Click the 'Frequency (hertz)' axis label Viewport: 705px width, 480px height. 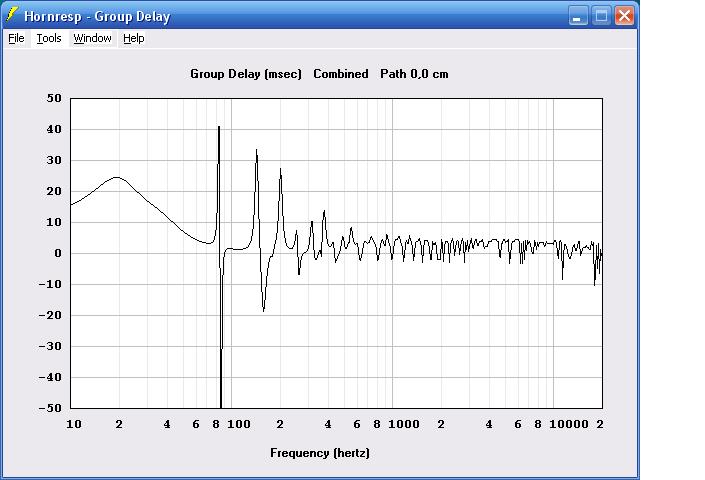point(320,453)
